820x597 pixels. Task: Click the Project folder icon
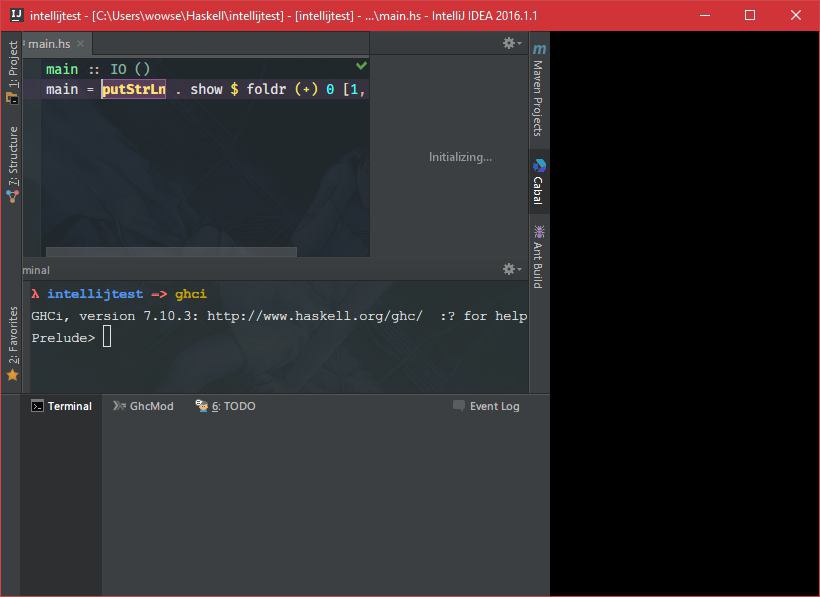pyautogui.click(x=12, y=98)
